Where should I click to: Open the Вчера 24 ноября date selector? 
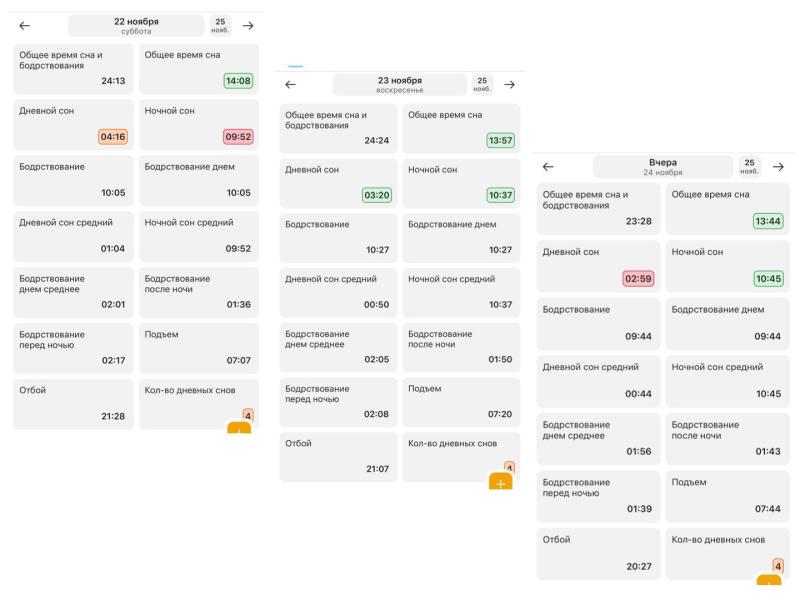(663, 166)
